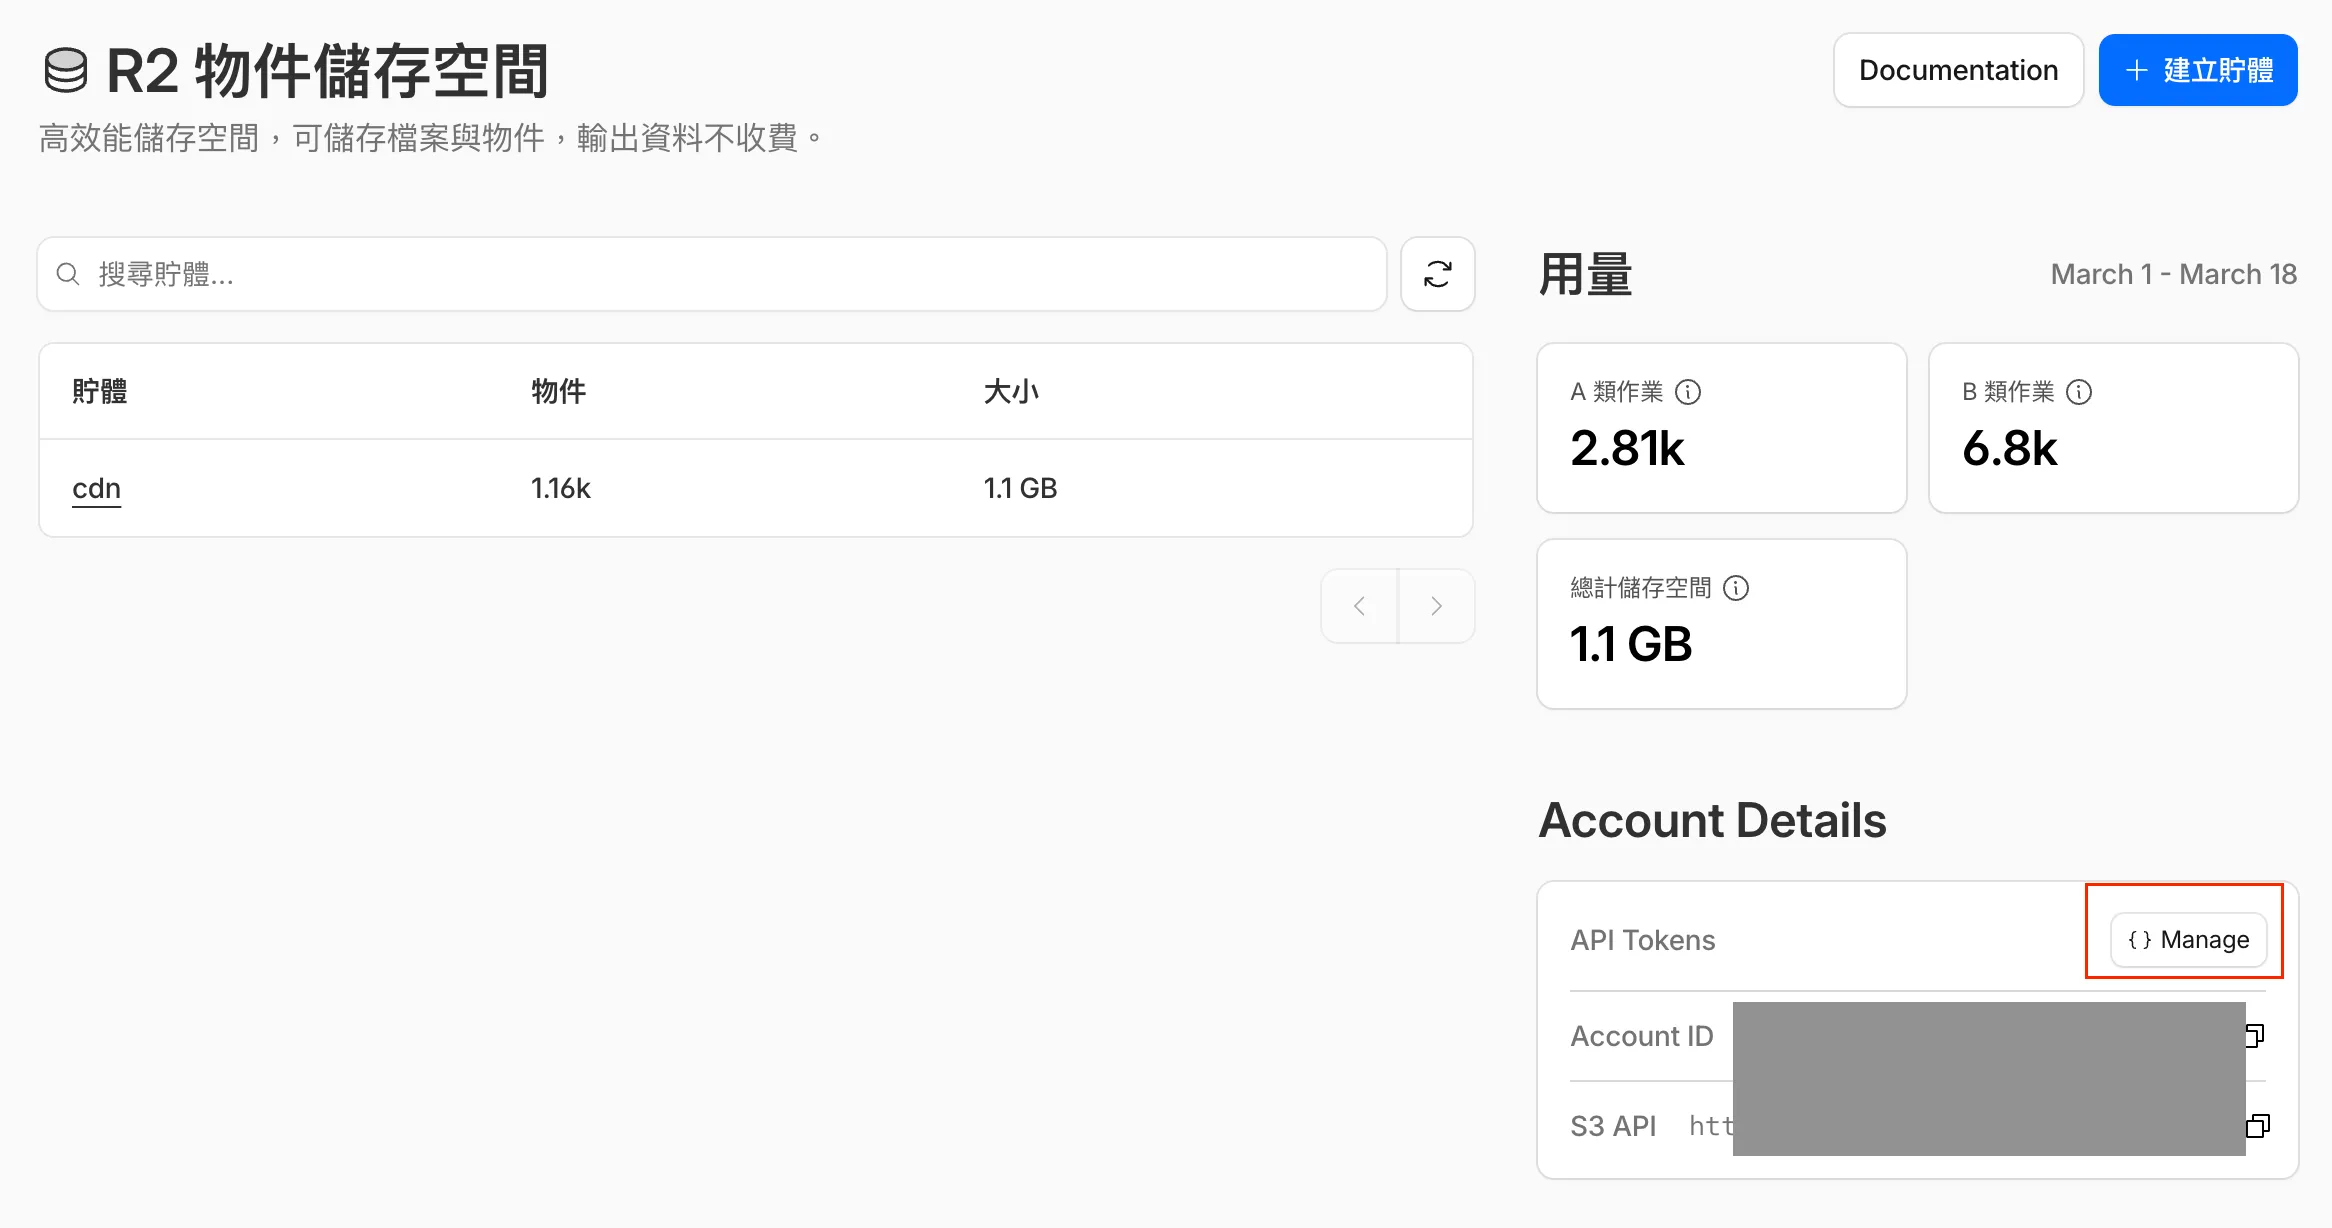Click Manage for API Tokens

coord(2188,940)
